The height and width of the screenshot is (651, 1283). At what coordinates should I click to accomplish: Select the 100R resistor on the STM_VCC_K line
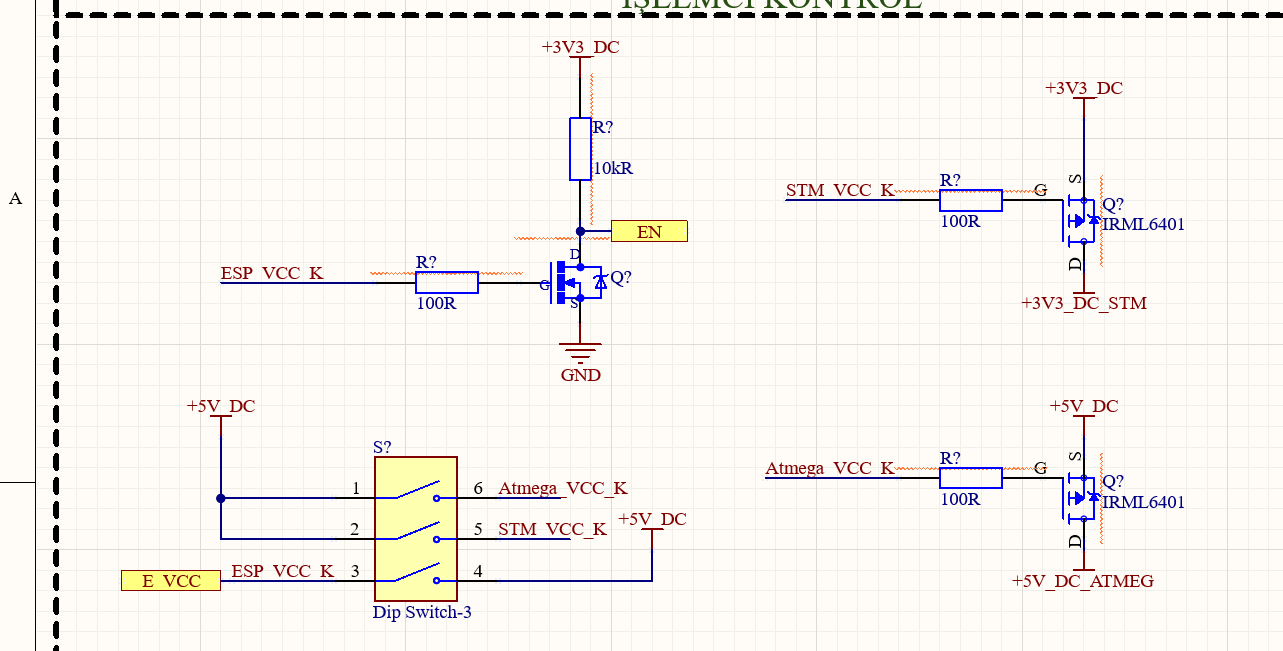(x=970, y=200)
